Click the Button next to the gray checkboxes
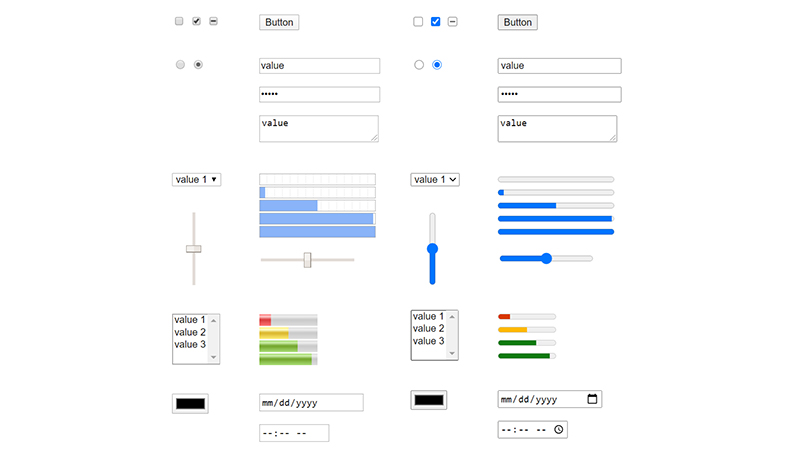The height and width of the screenshot is (450, 800). click(x=279, y=22)
